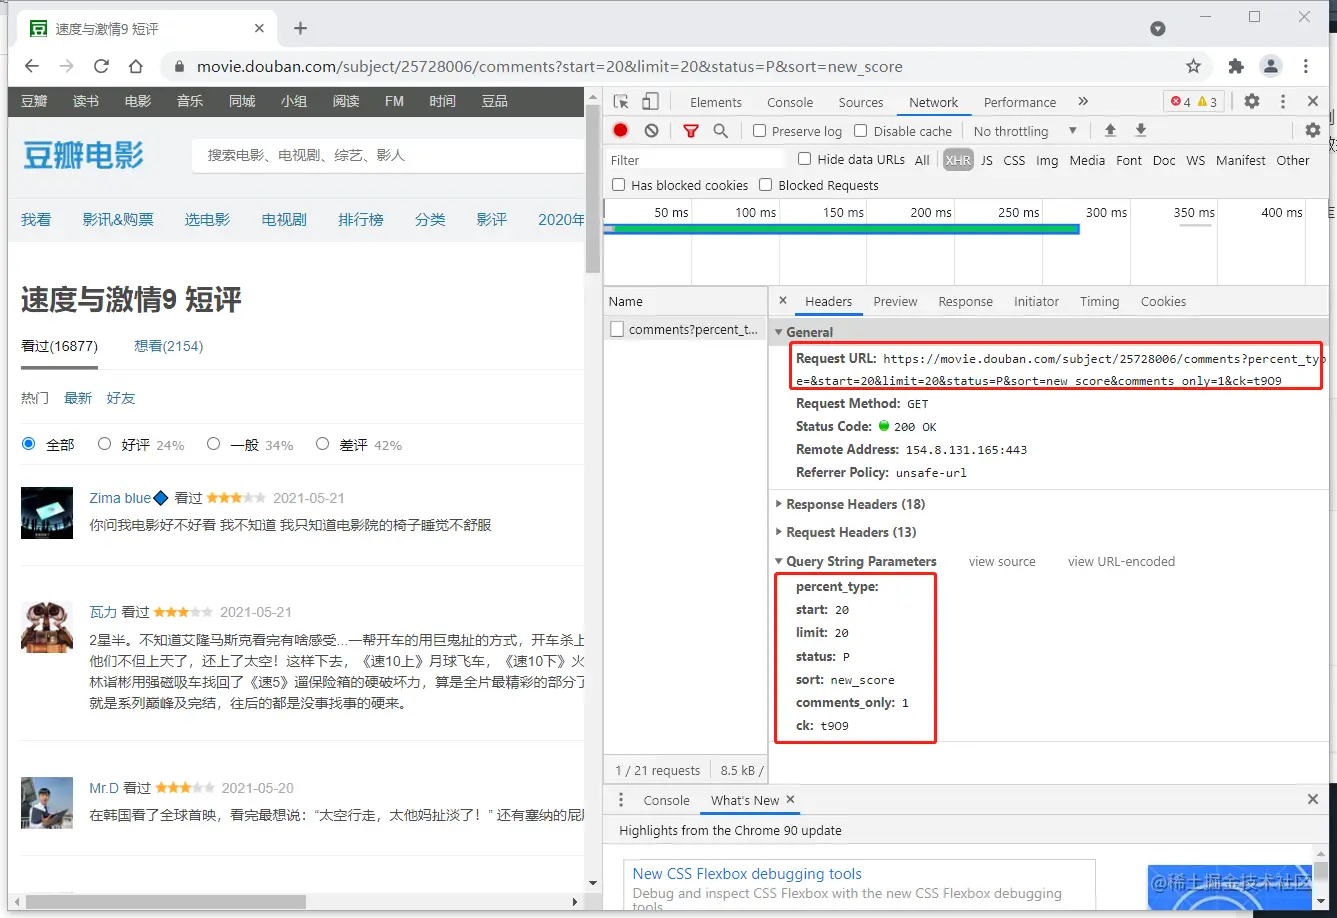Viewport: 1337px width, 918px height.
Task: Open the network search magnifier icon
Action: point(720,130)
